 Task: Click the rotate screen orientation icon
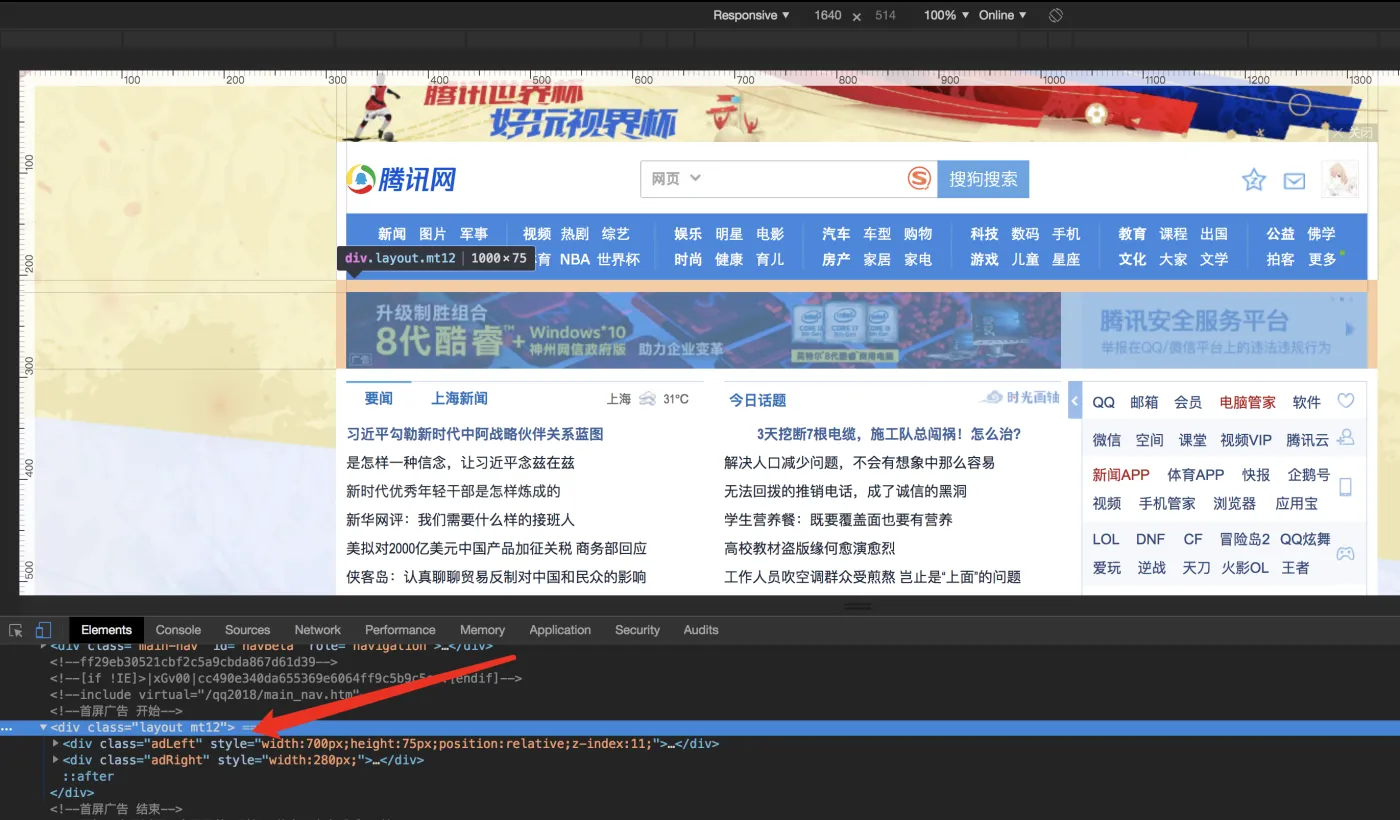point(1055,15)
